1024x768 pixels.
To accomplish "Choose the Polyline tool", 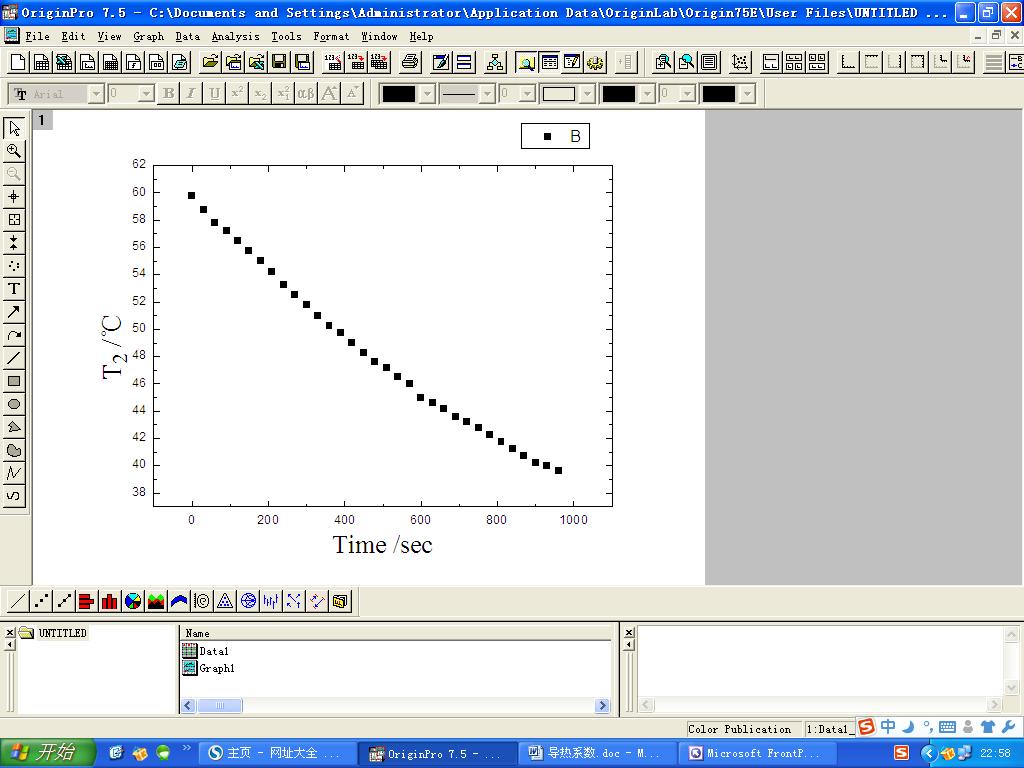I will click(14, 473).
